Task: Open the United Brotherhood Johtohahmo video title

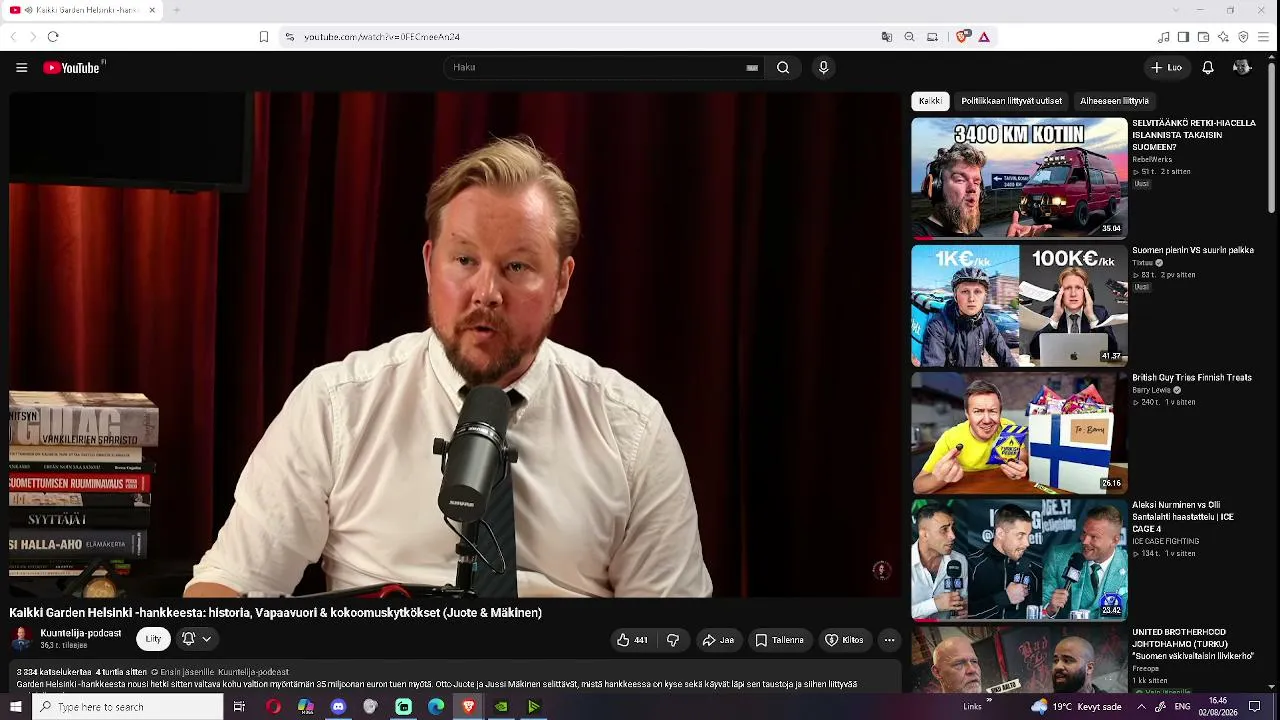Action: click(x=1193, y=644)
